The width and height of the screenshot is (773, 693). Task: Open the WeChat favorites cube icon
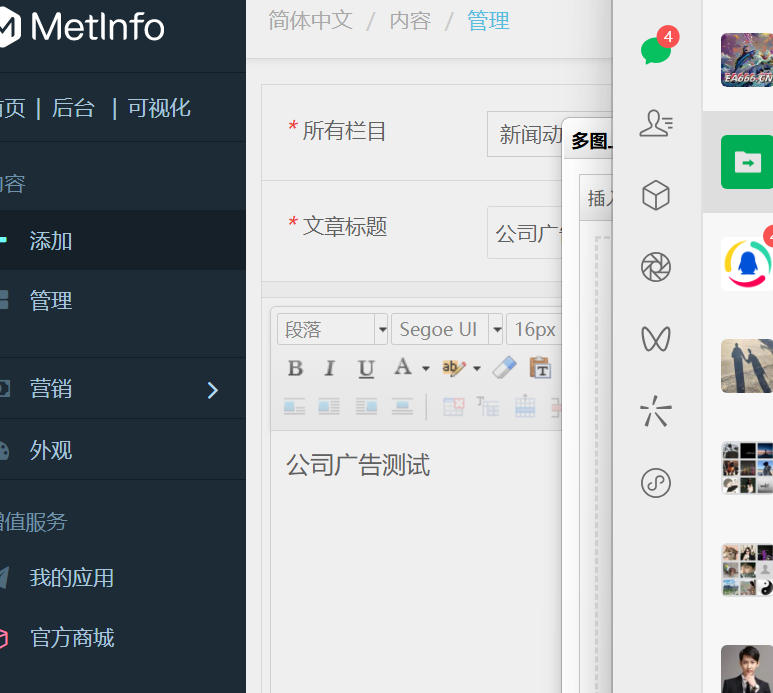point(656,195)
